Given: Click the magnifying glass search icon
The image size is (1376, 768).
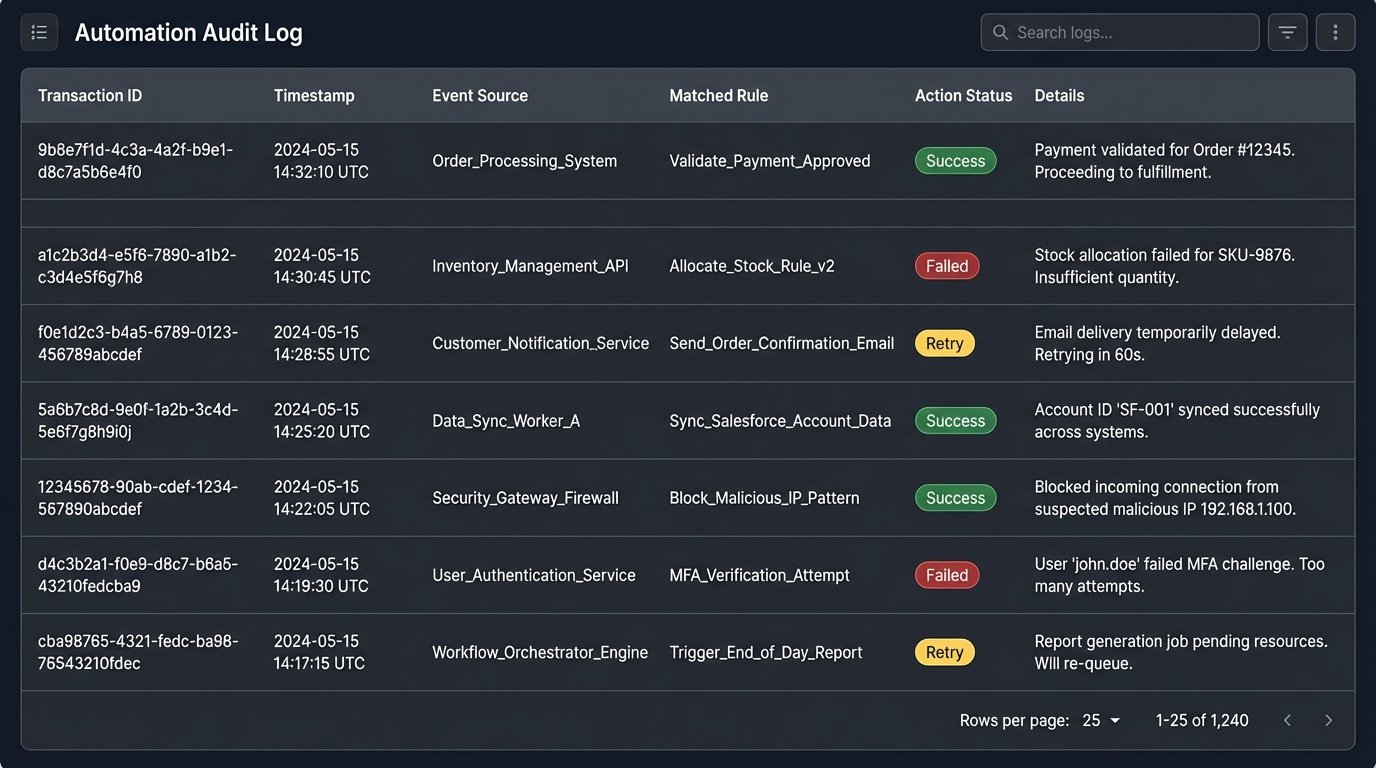Looking at the screenshot, I should [x=999, y=32].
